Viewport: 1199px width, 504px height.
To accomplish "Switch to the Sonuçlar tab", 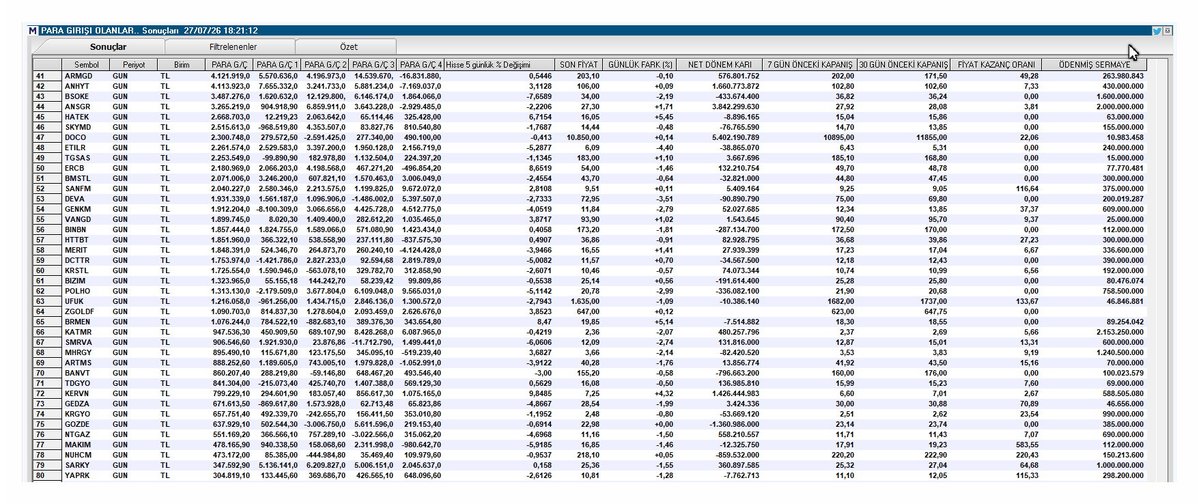I will point(108,47).
